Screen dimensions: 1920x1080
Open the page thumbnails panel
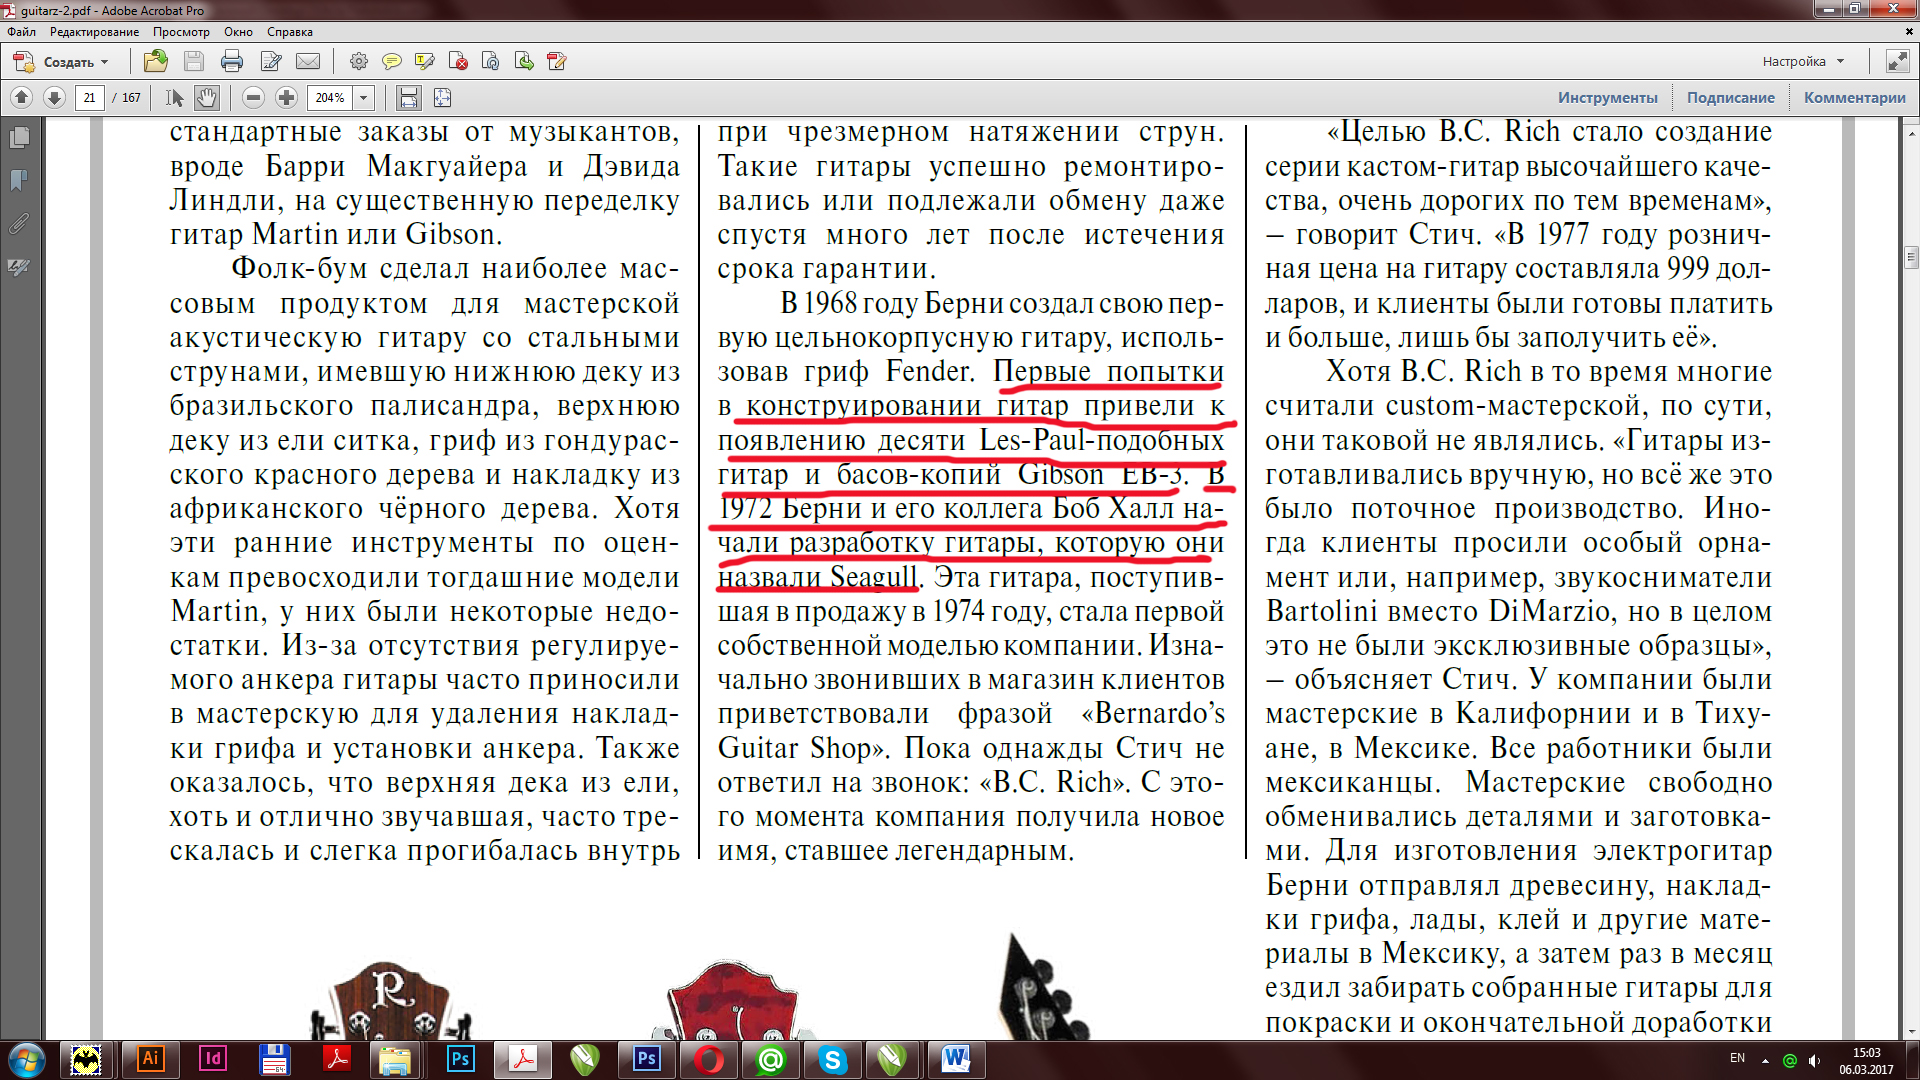pyautogui.click(x=19, y=138)
